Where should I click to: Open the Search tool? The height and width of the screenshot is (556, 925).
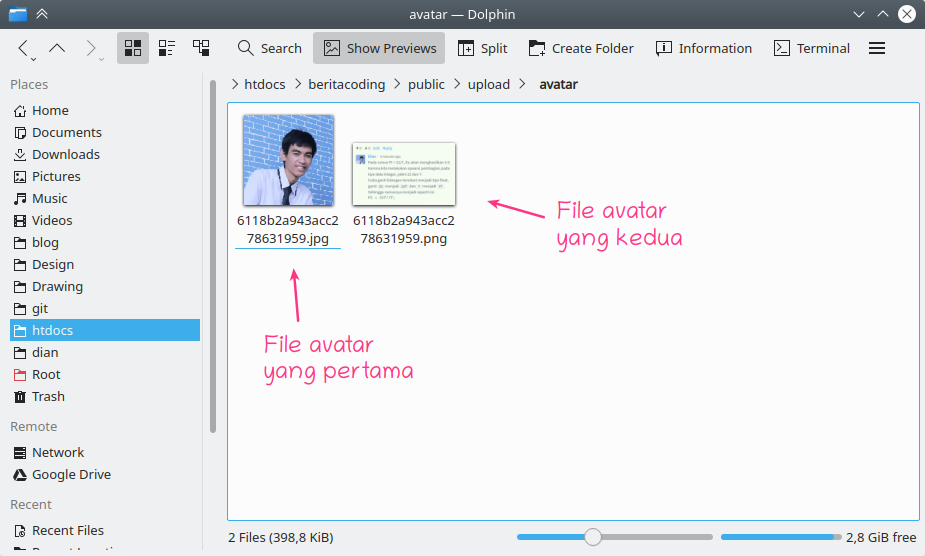[270, 48]
